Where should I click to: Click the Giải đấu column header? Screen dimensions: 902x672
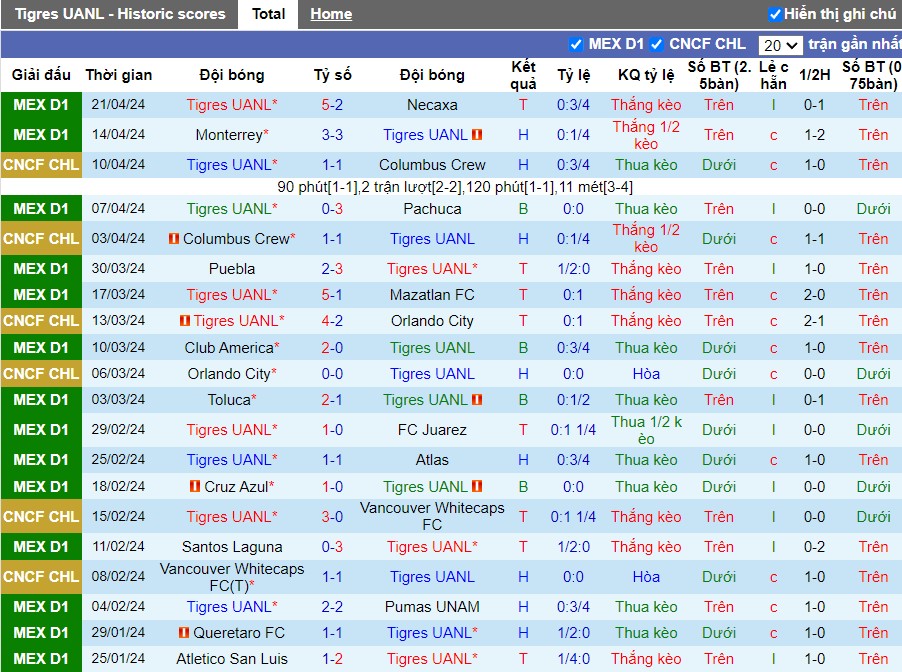click(41, 75)
